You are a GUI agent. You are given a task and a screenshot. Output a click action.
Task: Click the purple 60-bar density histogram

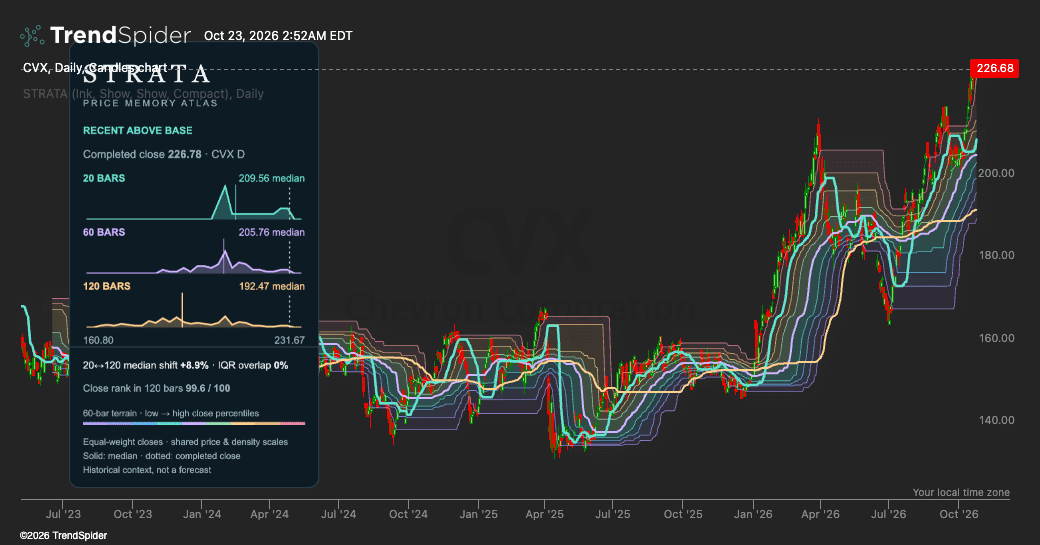click(194, 257)
